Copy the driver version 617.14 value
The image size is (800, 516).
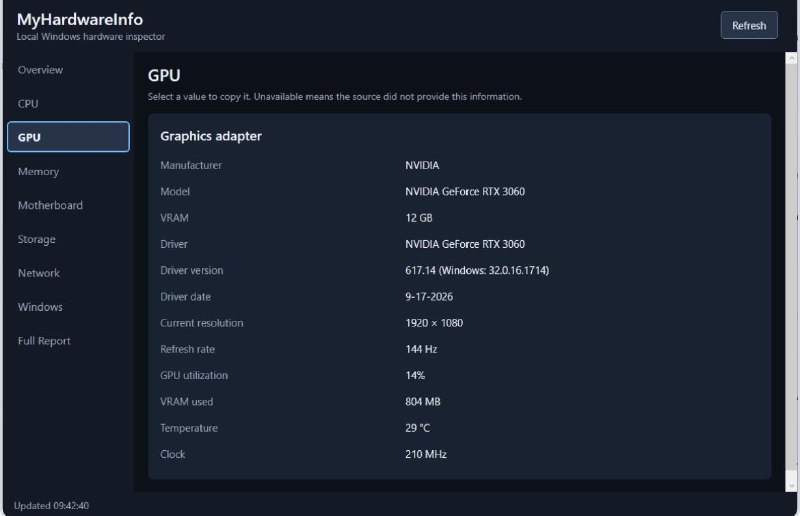click(477, 271)
